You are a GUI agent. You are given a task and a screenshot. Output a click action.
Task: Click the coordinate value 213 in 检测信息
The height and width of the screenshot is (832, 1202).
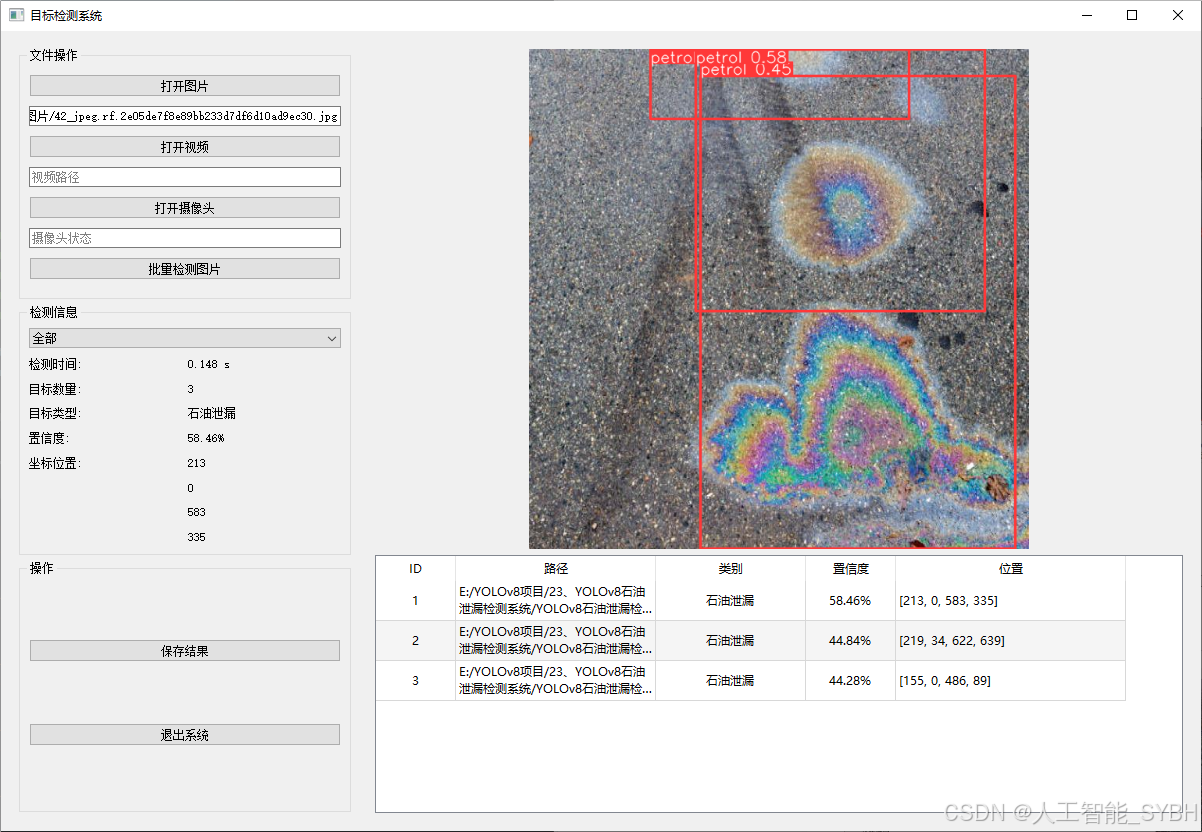point(196,464)
